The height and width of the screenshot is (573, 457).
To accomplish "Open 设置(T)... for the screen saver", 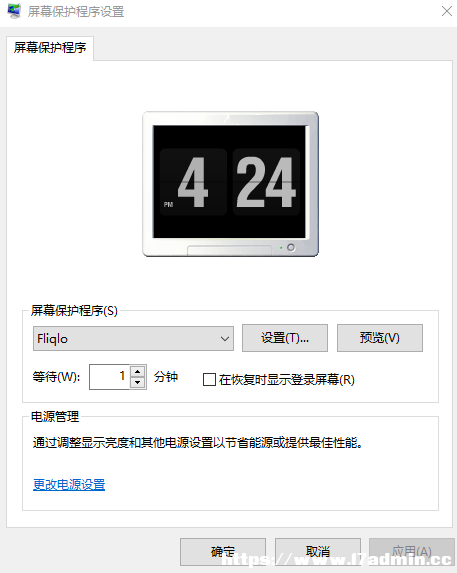I will click(285, 338).
